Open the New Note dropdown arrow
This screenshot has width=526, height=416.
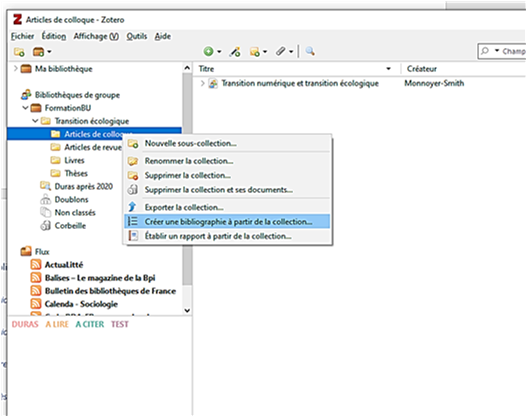coord(265,52)
